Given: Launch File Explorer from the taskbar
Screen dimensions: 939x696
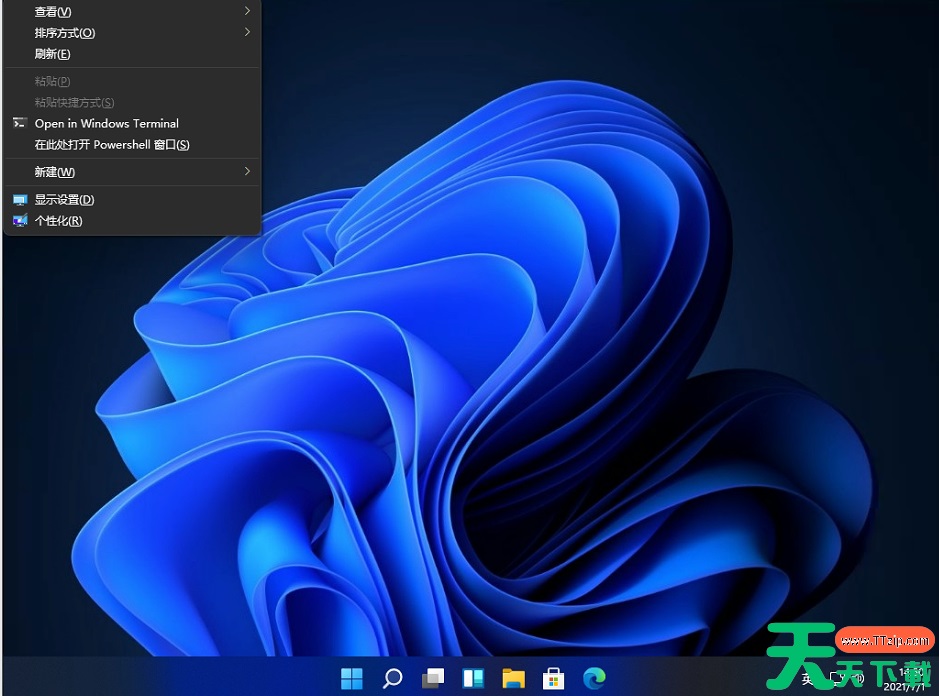Looking at the screenshot, I should point(513,678).
